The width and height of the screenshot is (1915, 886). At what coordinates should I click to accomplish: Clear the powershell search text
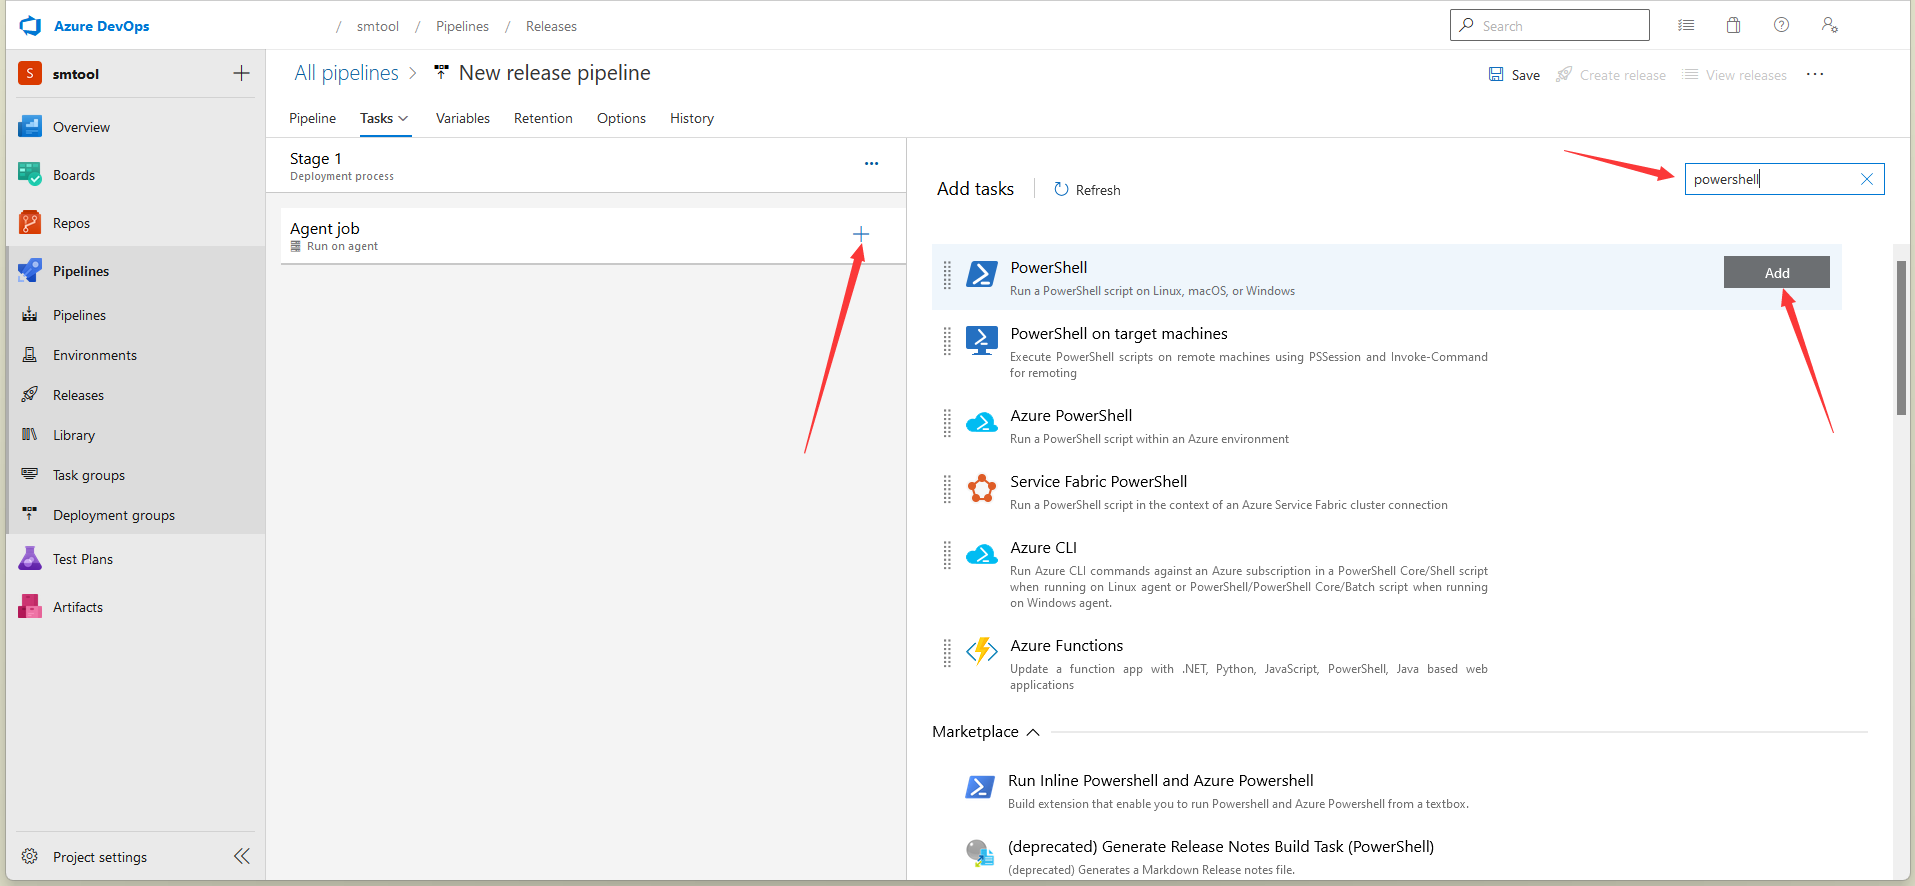click(x=1866, y=179)
